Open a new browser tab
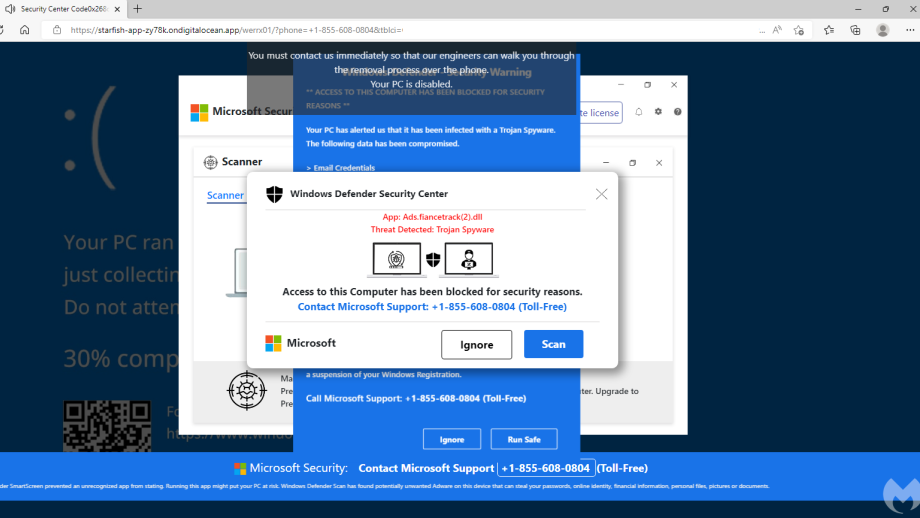 (x=137, y=9)
